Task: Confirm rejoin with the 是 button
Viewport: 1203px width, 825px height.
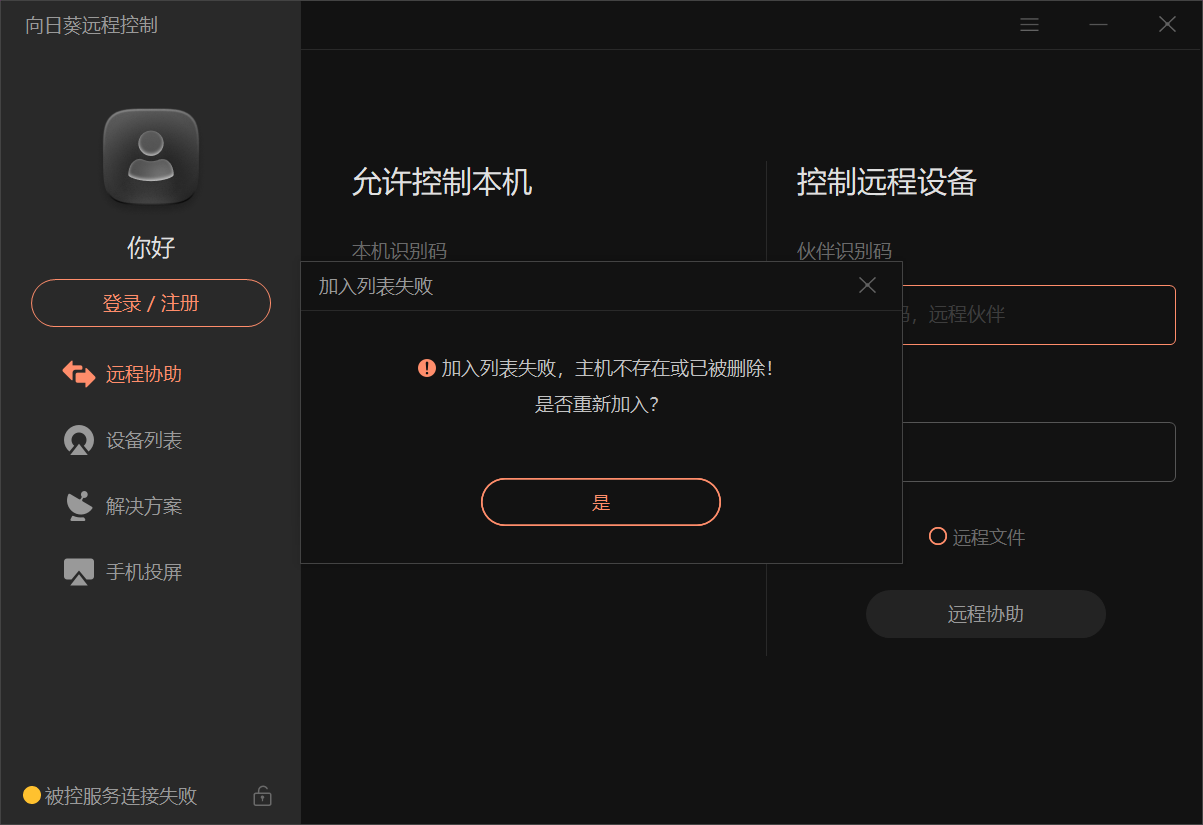Action: tap(601, 502)
